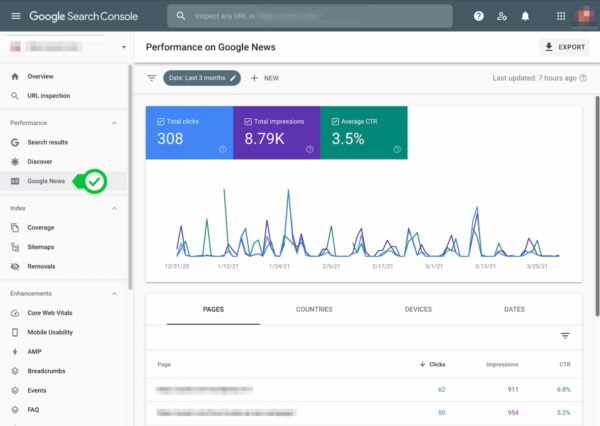This screenshot has width=600, height=426.
Task: Click the filter rows icon above table
Action: coord(565,336)
